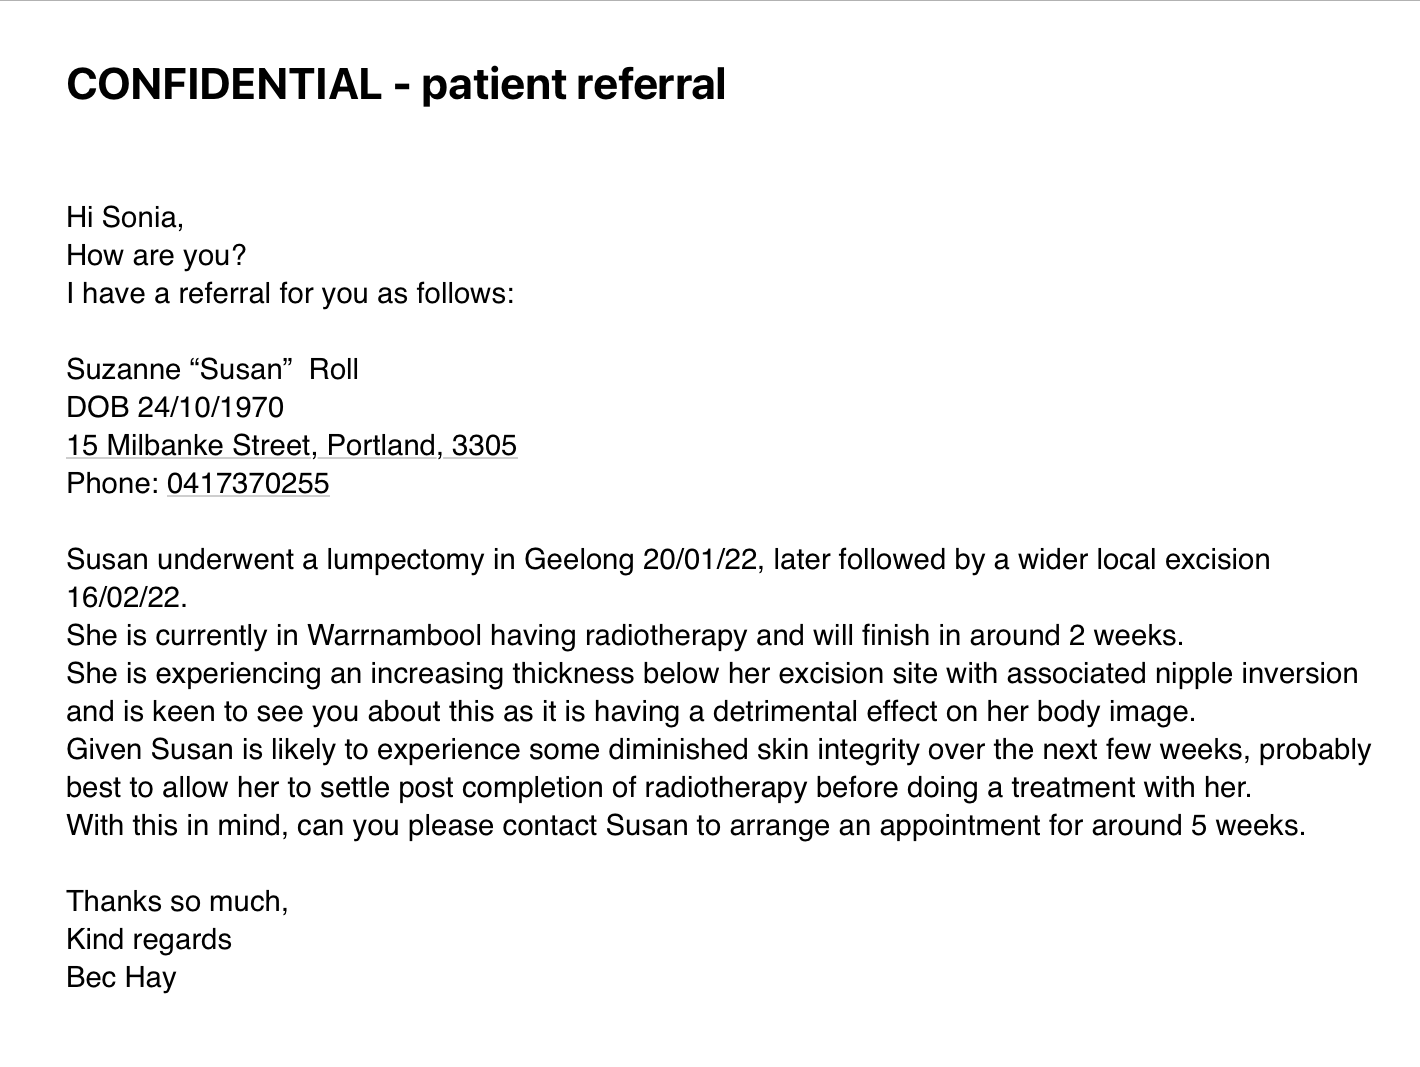Click the Thanks so much line
Image resolution: width=1420 pixels, height=1067 pixels.
[x=177, y=901]
